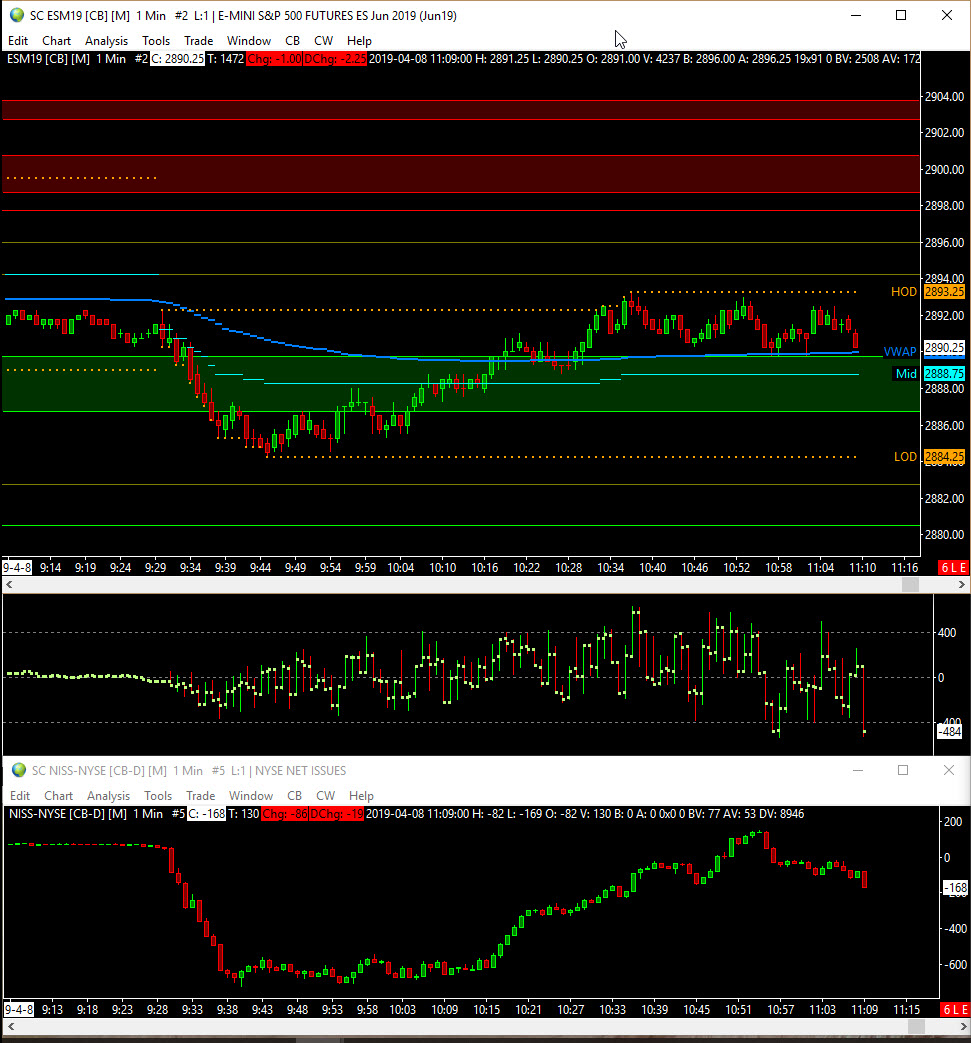Click the red 'Chg: -1.00' field in ESM19 header

click(x=273, y=59)
